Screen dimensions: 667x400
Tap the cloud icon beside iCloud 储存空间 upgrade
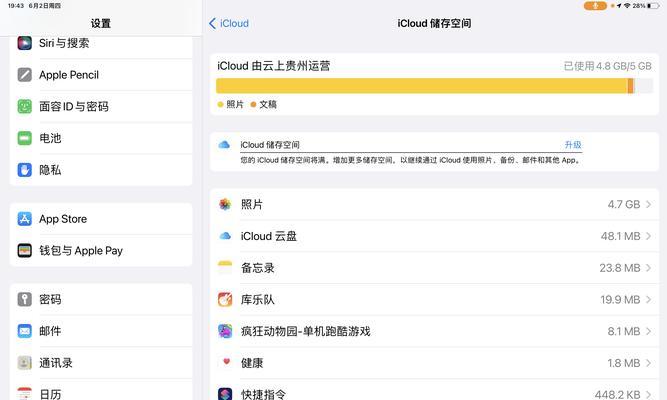click(x=224, y=145)
